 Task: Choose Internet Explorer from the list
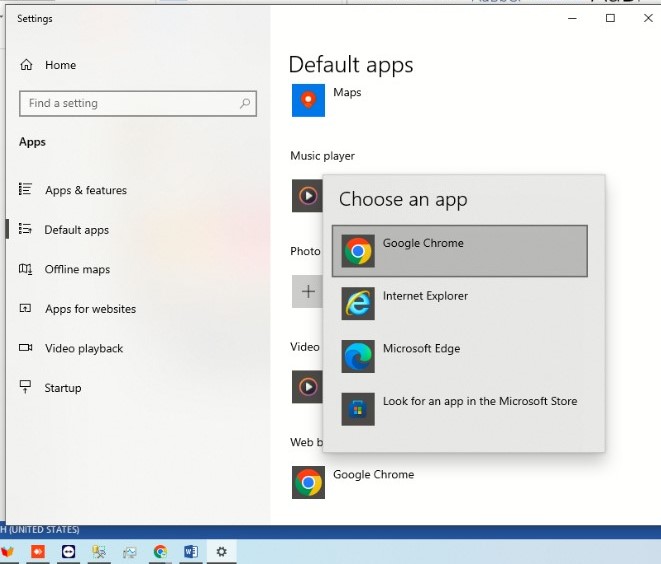click(x=459, y=303)
